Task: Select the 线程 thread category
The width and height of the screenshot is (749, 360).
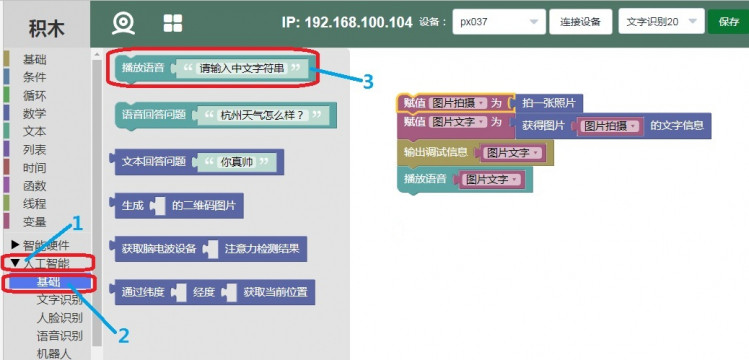Action: (35, 203)
